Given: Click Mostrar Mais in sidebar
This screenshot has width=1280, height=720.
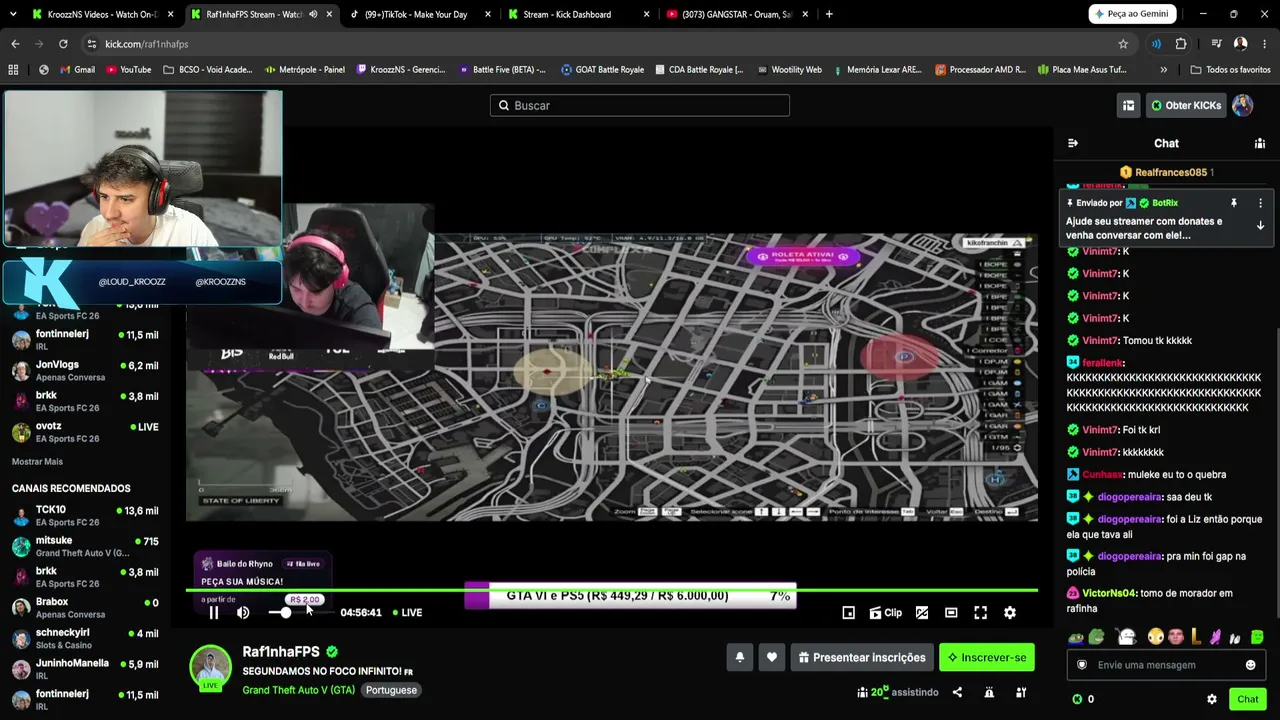Looking at the screenshot, I should pos(37,462).
